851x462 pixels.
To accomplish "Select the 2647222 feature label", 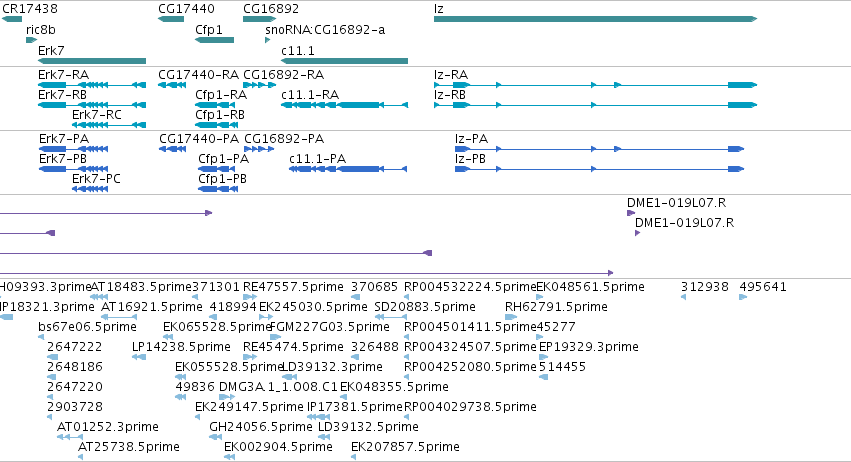I will click(75, 347).
